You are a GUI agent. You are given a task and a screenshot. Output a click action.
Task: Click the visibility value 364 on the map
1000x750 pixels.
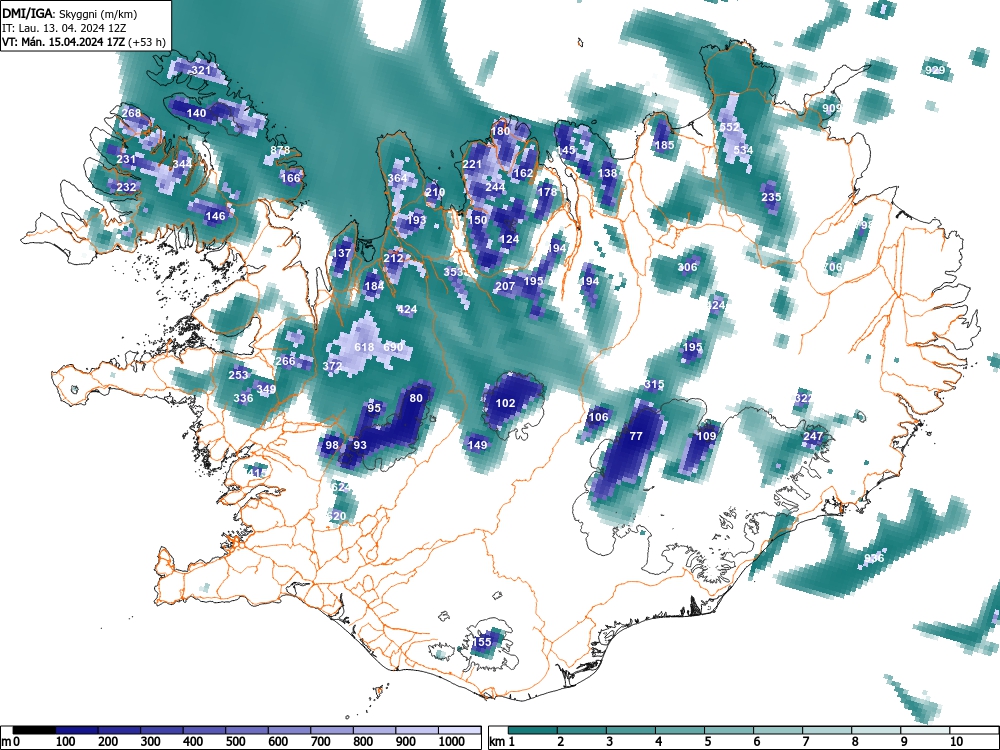pos(397,178)
